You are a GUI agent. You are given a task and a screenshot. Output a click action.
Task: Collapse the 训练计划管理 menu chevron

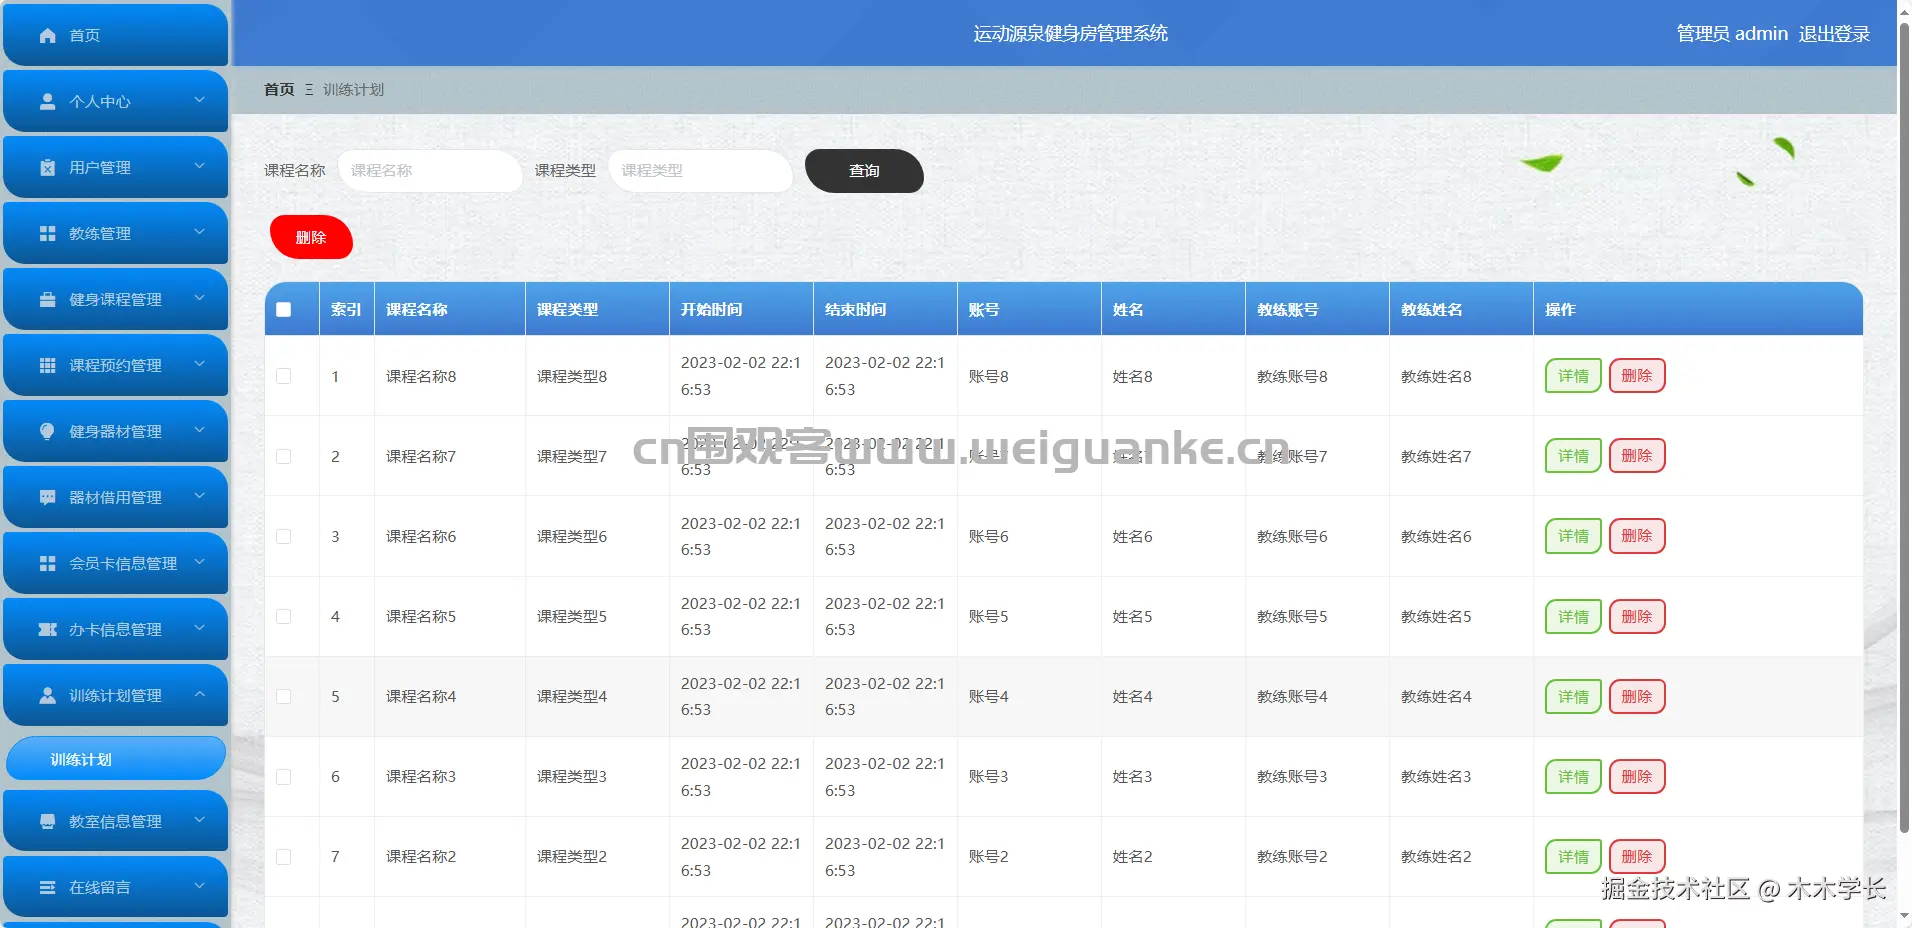[x=199, y=694]
